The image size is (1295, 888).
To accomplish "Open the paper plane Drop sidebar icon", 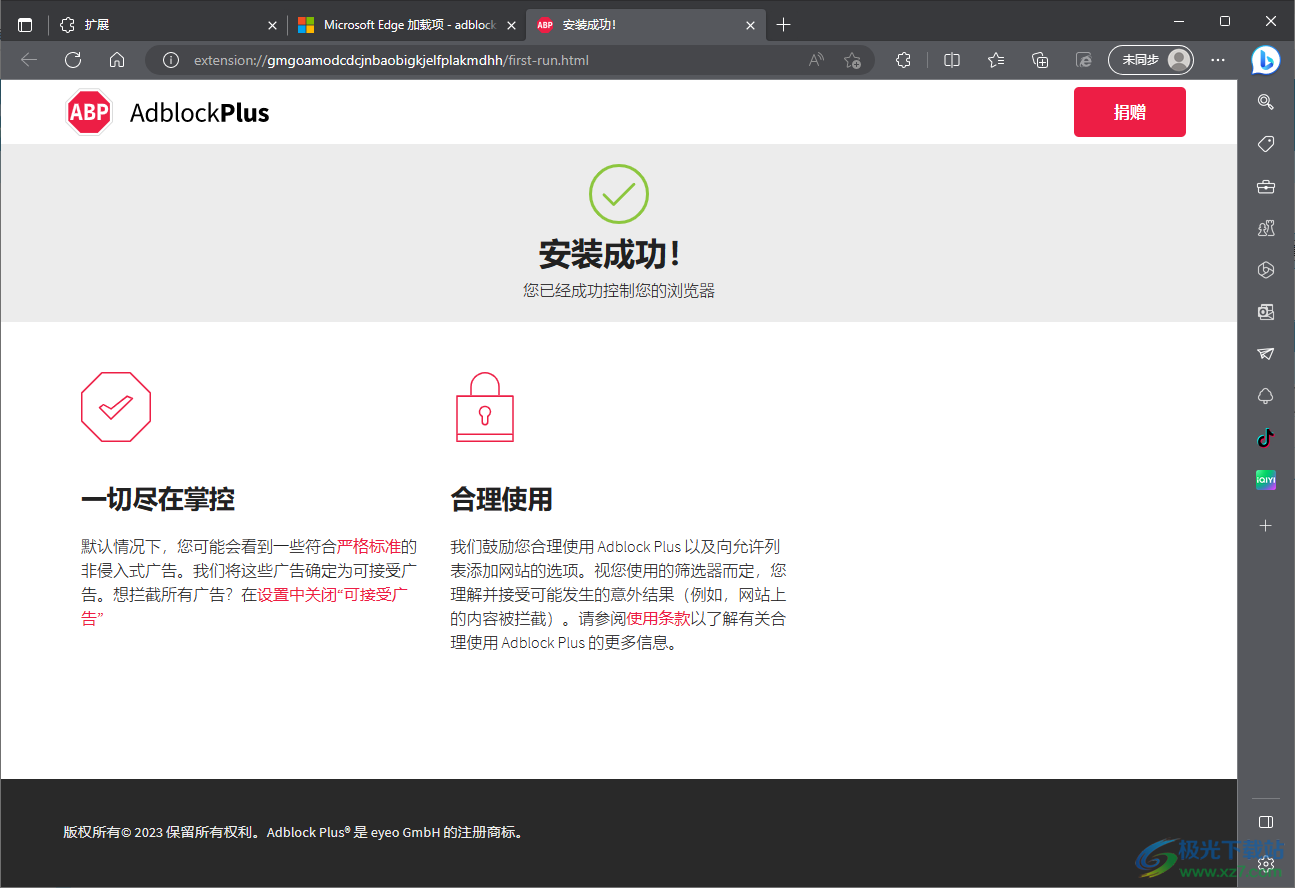I will tap(1266, 354).
